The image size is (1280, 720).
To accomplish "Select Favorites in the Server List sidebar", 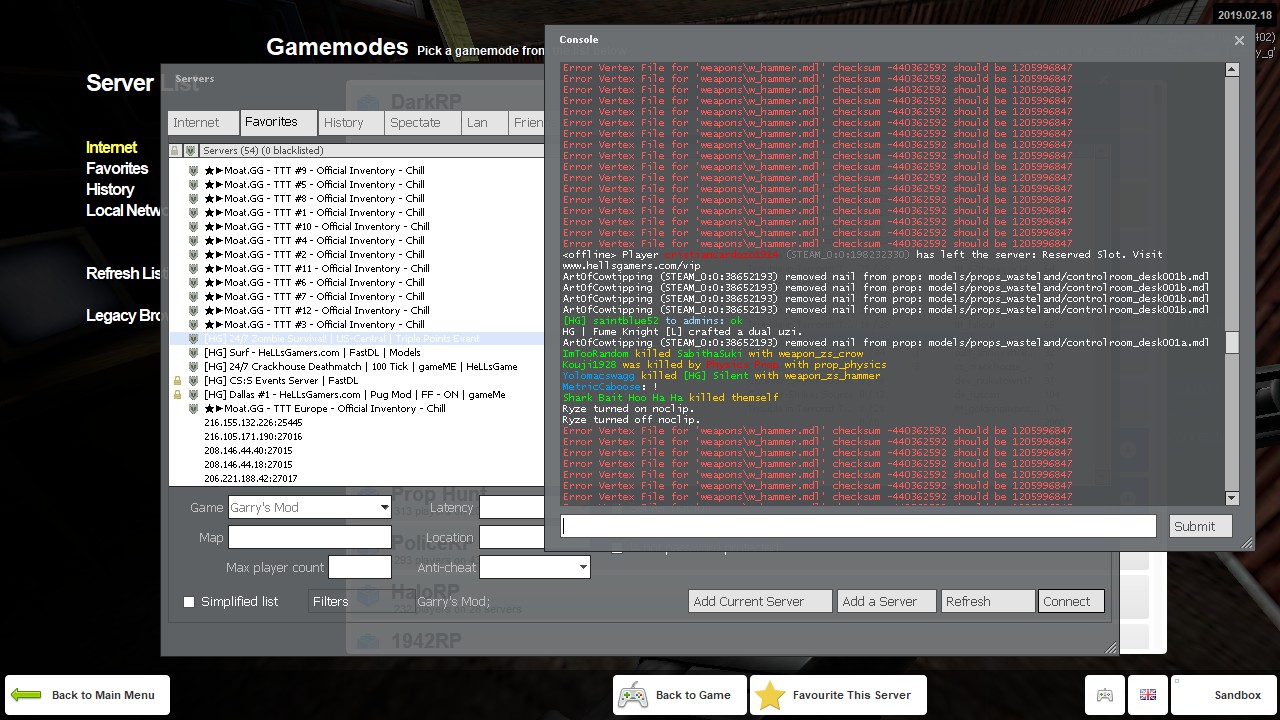I will [x=117, y=168].
